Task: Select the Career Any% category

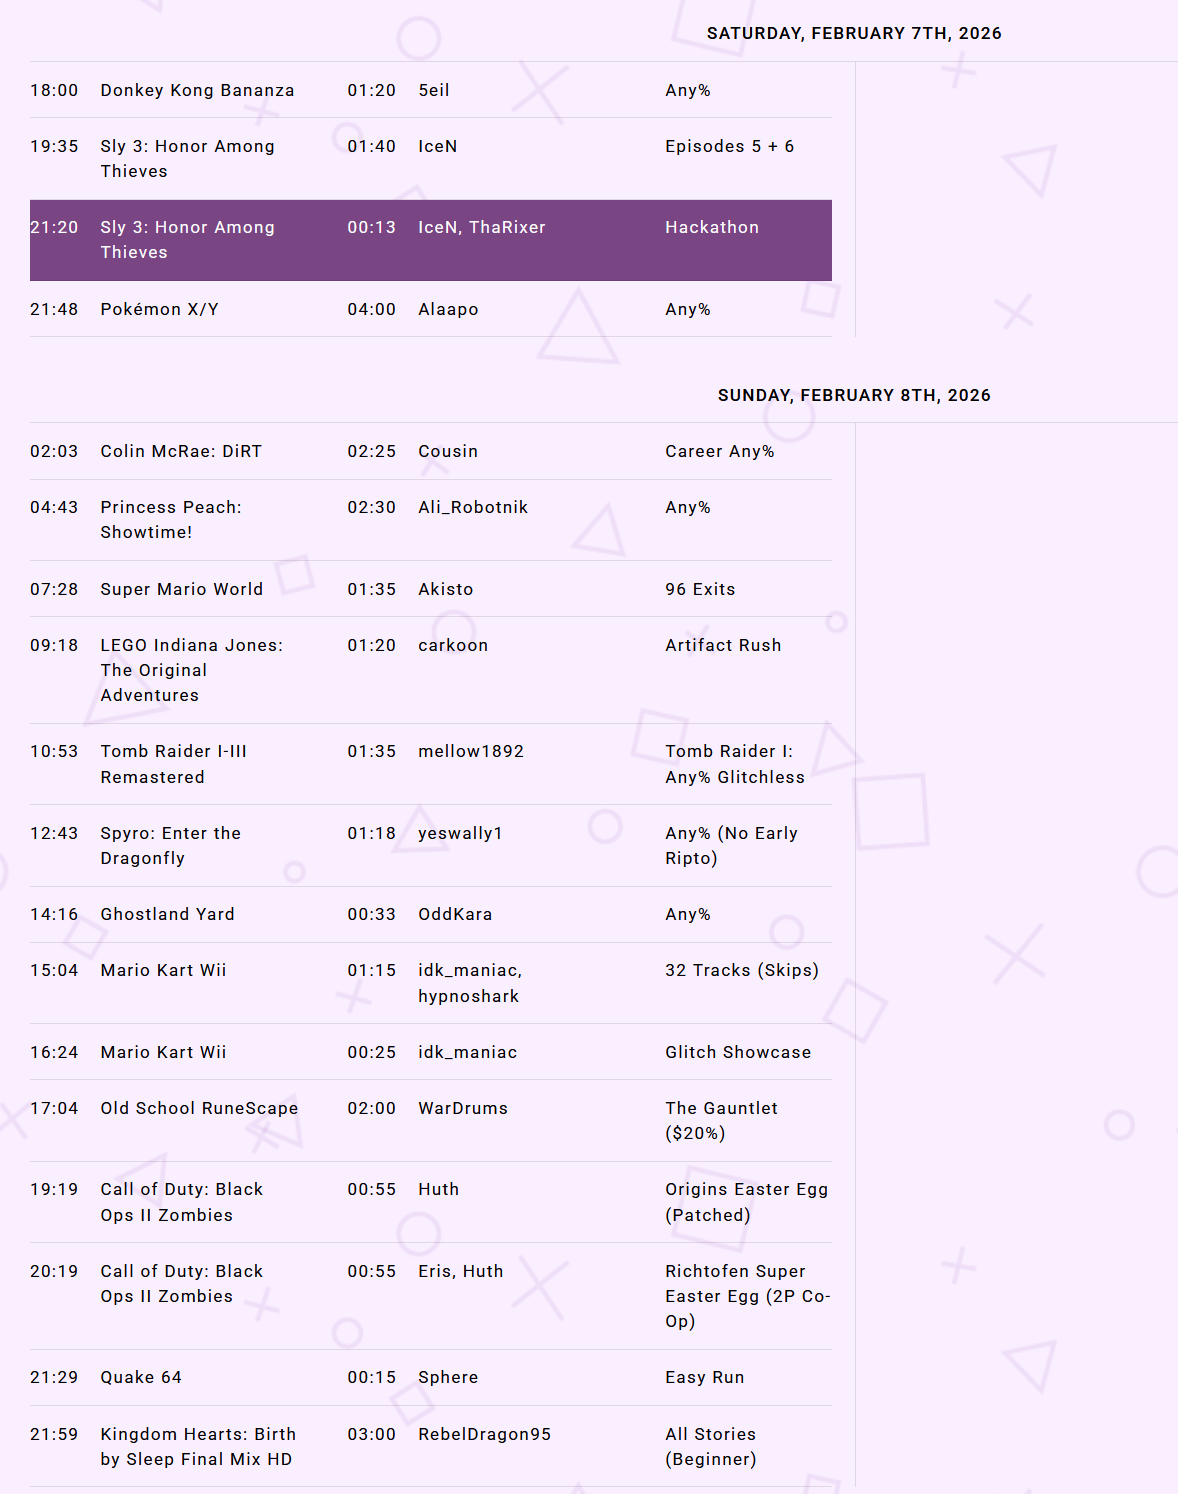Action: point(720,451)
